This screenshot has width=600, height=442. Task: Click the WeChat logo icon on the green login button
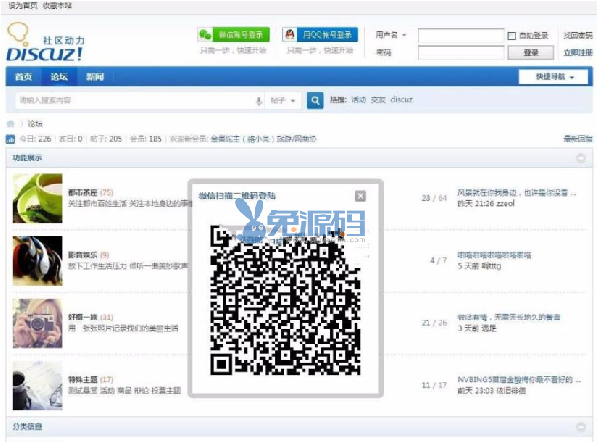coord(205,35)
